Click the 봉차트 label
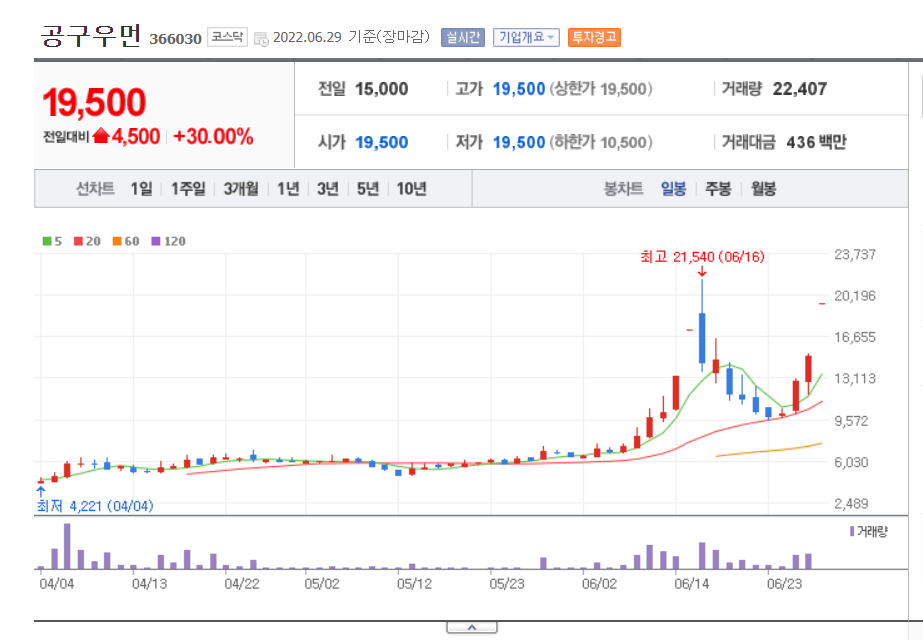The width and height of the screenshot is (923, 640). click(x=623, y=189)
